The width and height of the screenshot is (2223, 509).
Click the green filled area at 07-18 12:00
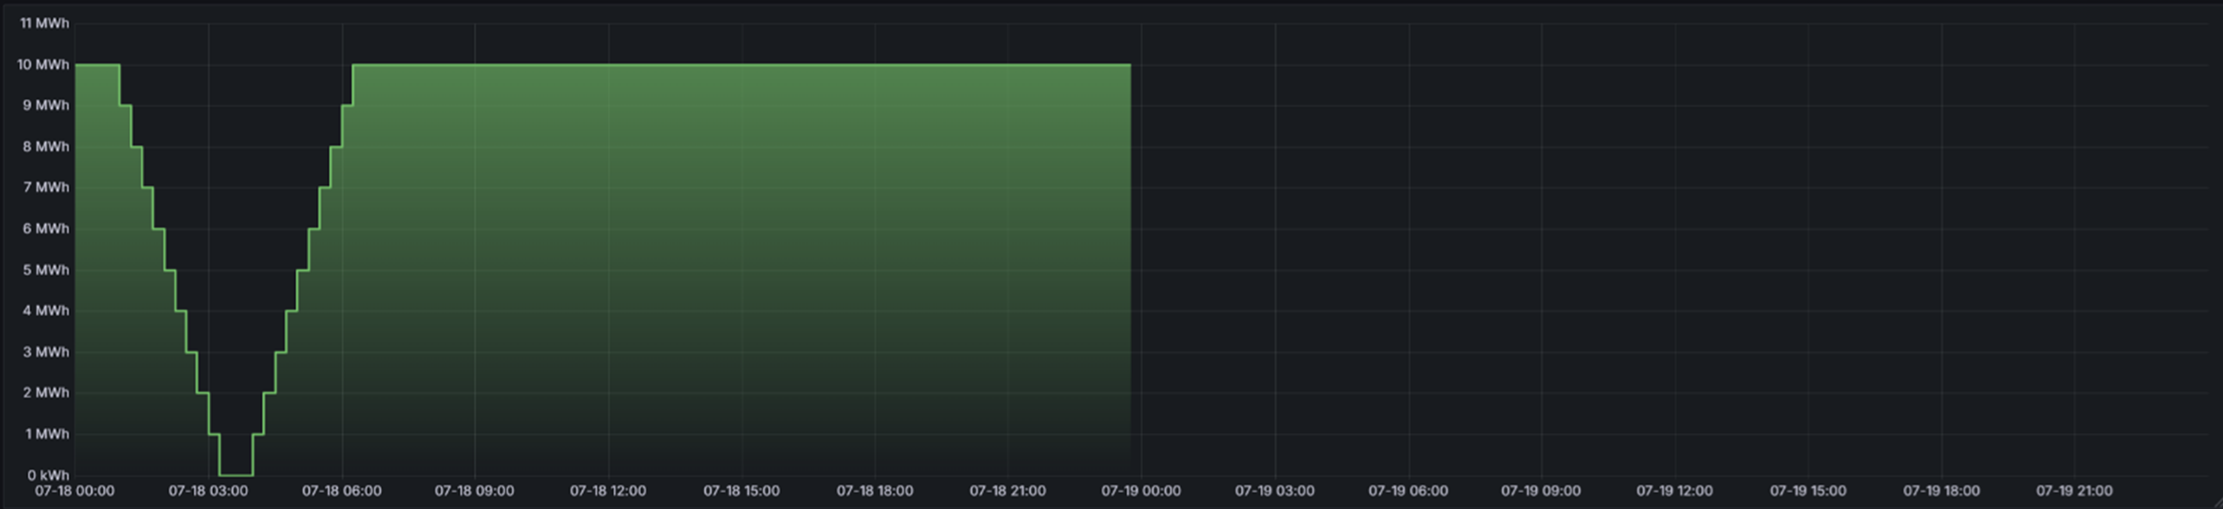point(608,270)
